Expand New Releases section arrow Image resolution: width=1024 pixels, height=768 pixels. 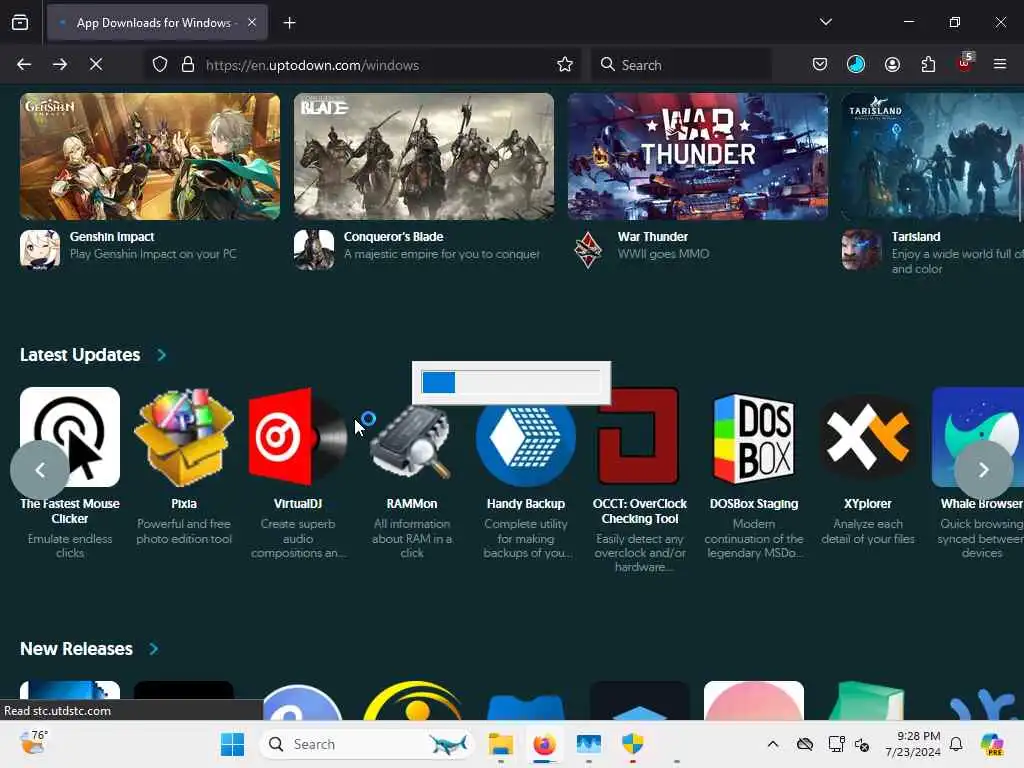click(153, 648)
